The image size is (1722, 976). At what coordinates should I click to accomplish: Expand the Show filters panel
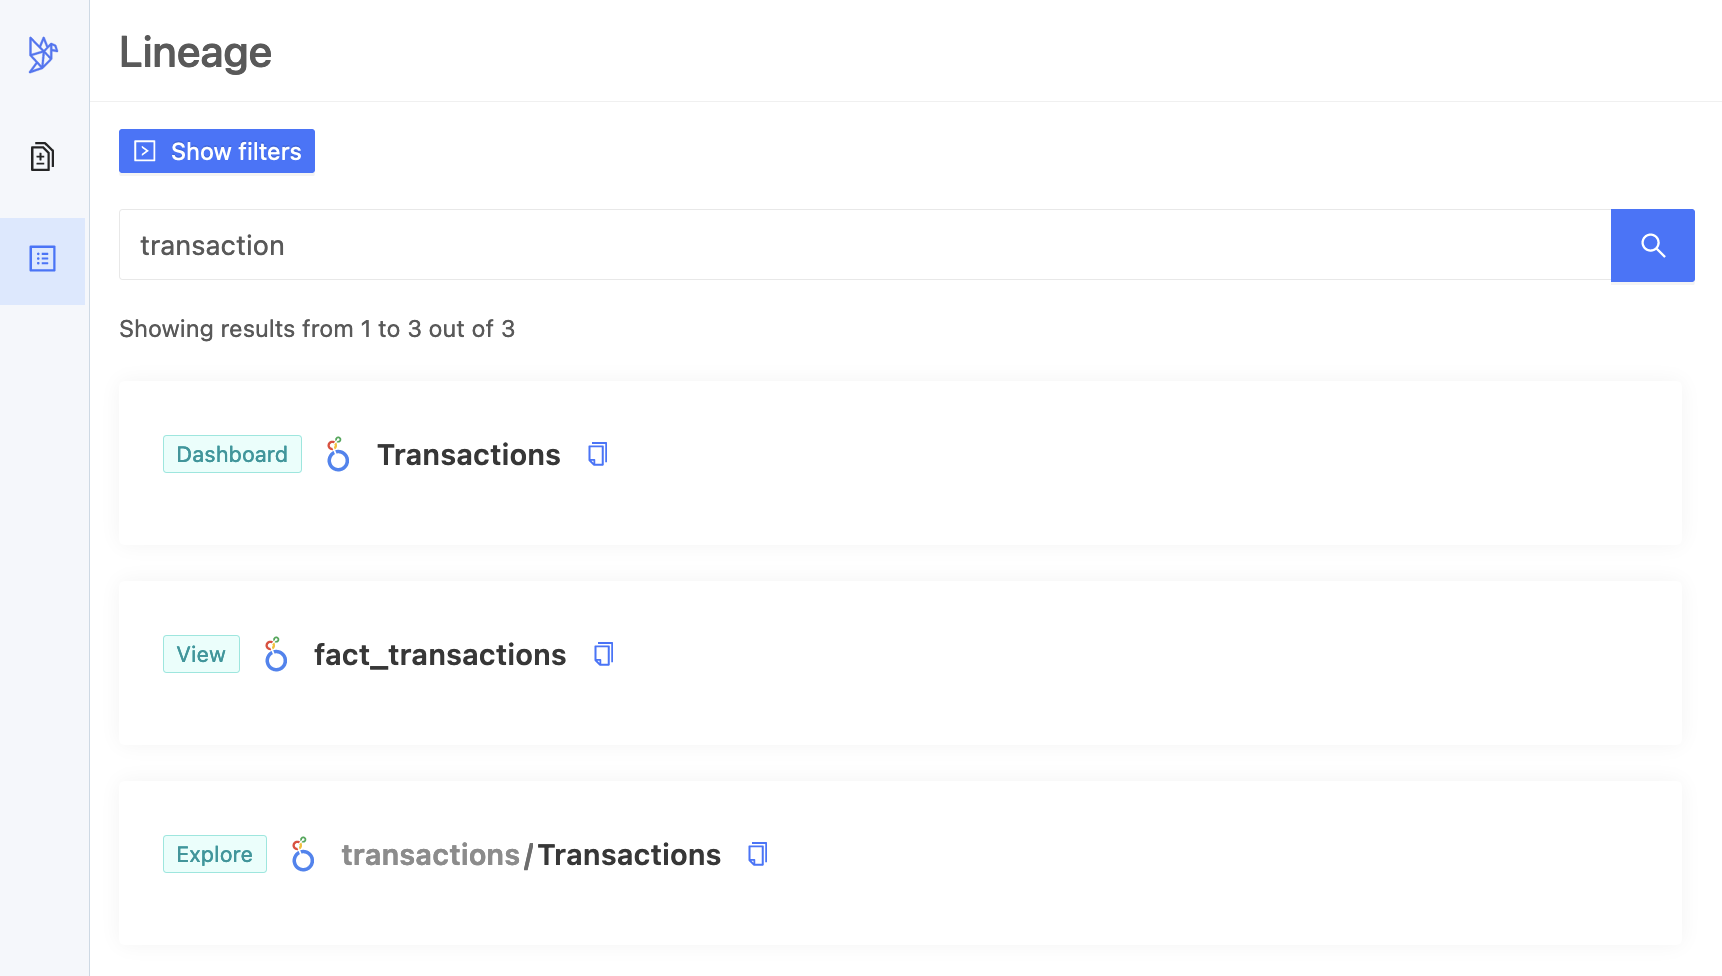tap(217, 151)
